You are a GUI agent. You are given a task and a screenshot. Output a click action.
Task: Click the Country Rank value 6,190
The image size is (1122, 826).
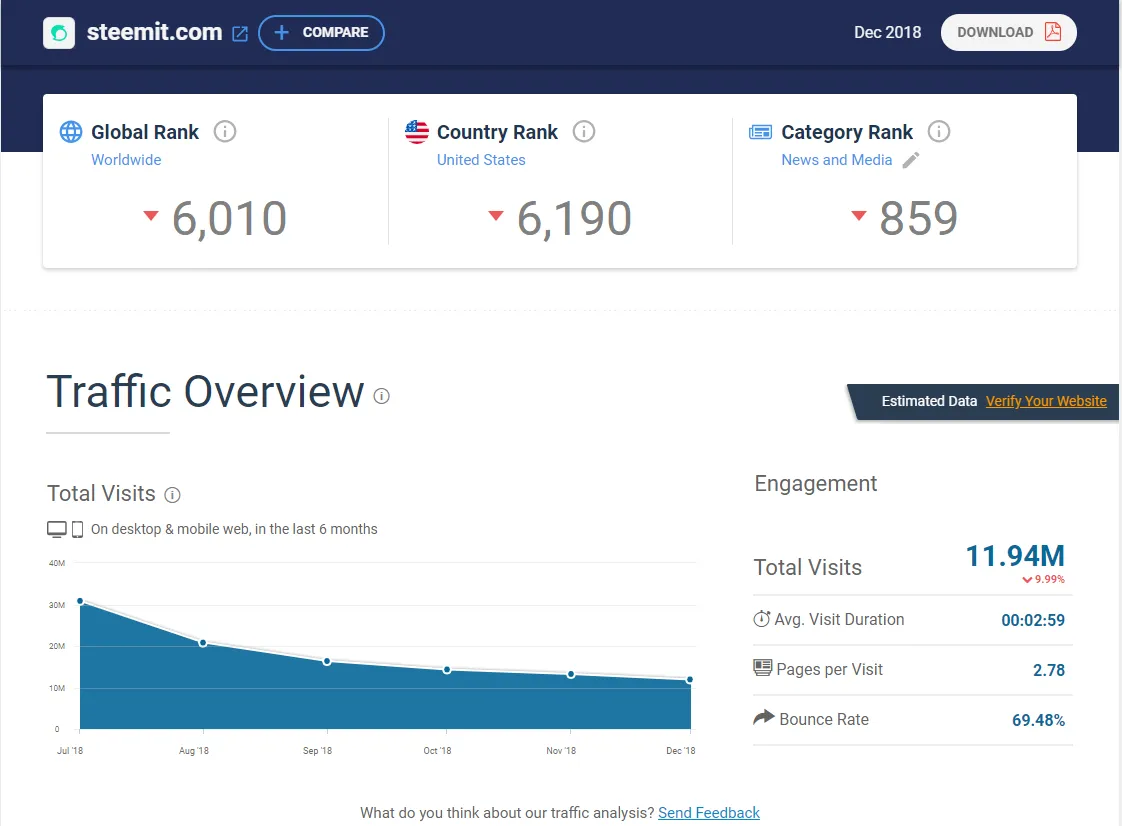[574, 218]
